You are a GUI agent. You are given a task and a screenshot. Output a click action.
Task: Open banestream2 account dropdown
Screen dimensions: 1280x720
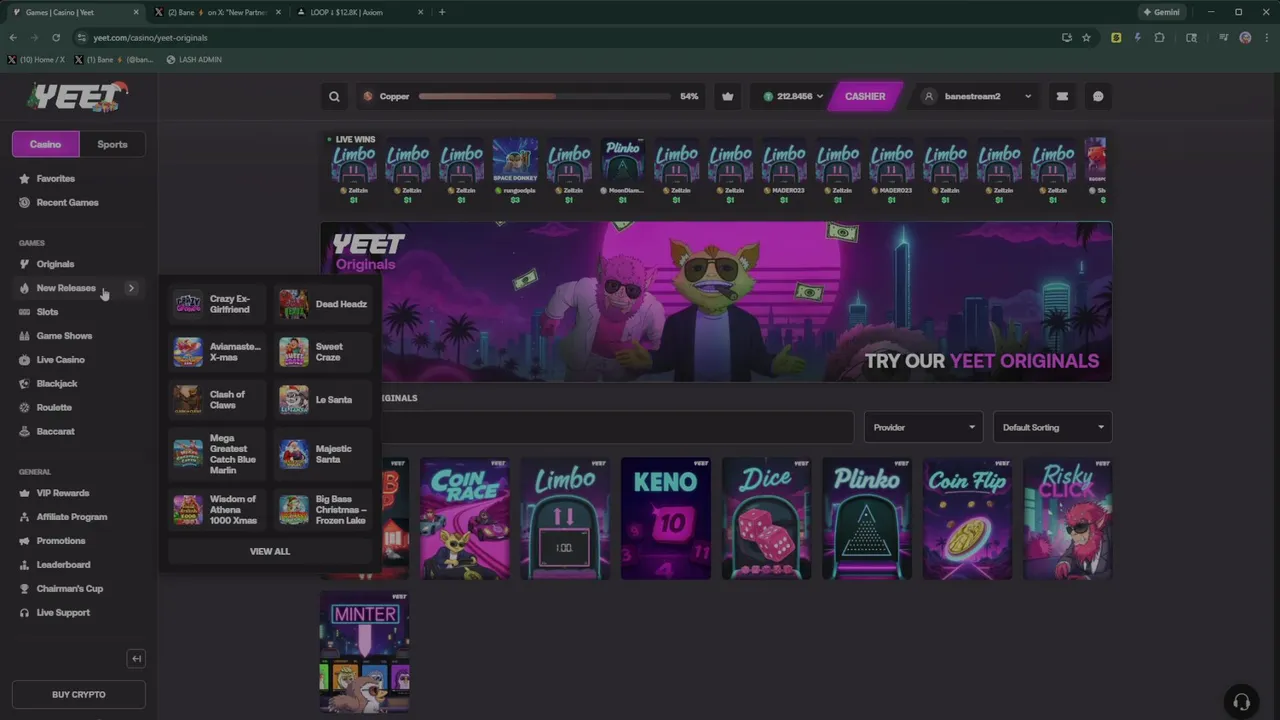click(x=977, y=97)
